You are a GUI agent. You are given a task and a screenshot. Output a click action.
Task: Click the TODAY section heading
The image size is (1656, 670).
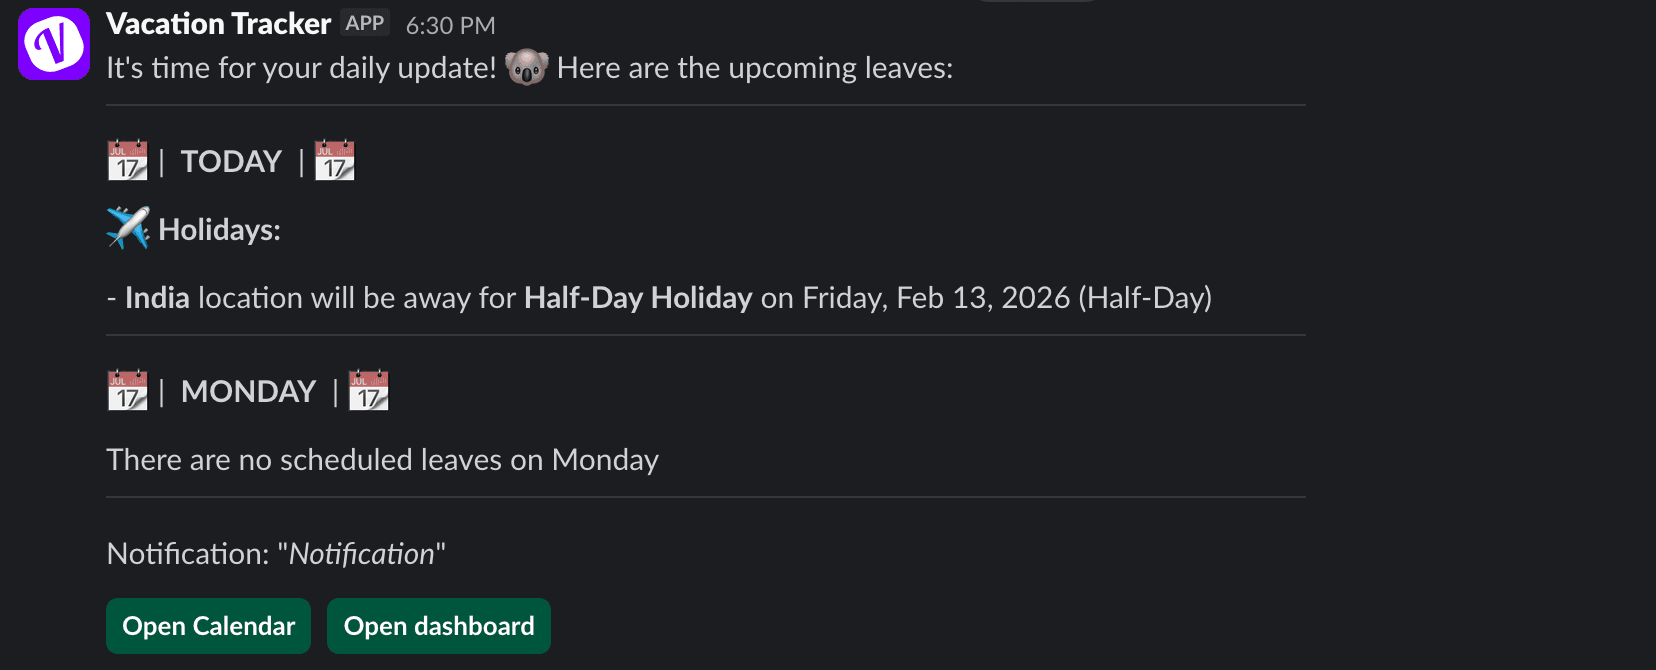231,161
